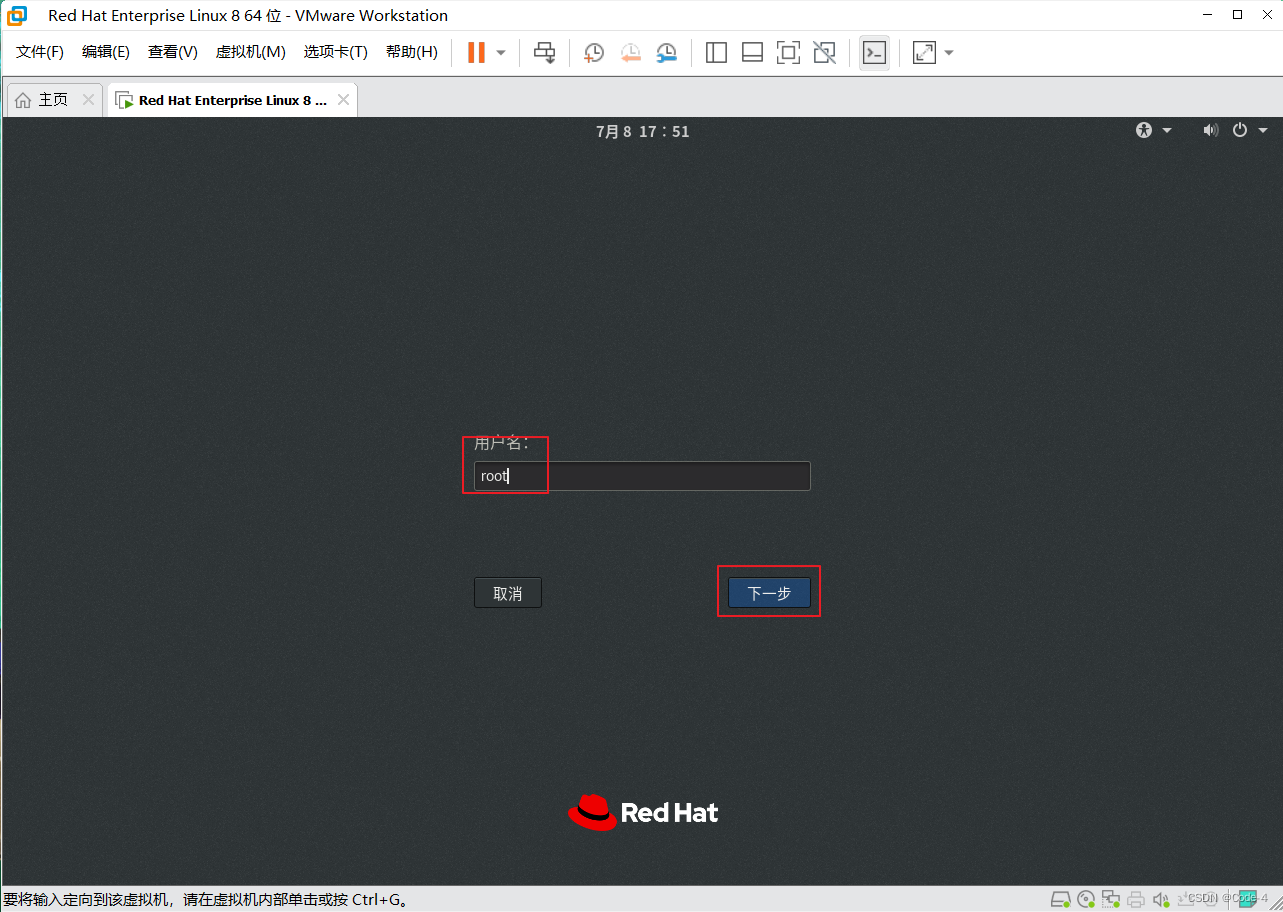The width and height of the screenshot is (1283, 912).
Task: Toggle the thumbnail bar view icon
Action: 752,52
